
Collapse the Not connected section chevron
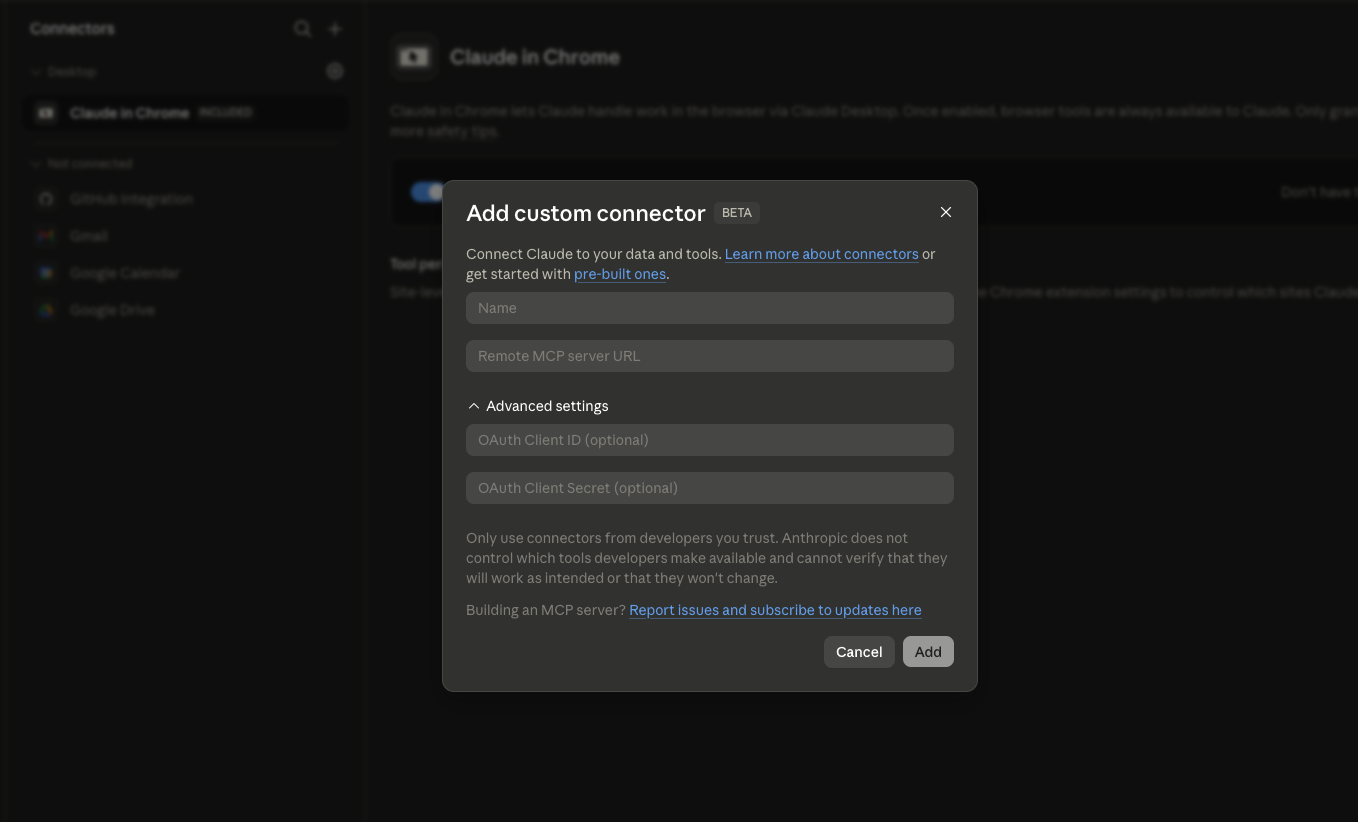pos(36,163)
